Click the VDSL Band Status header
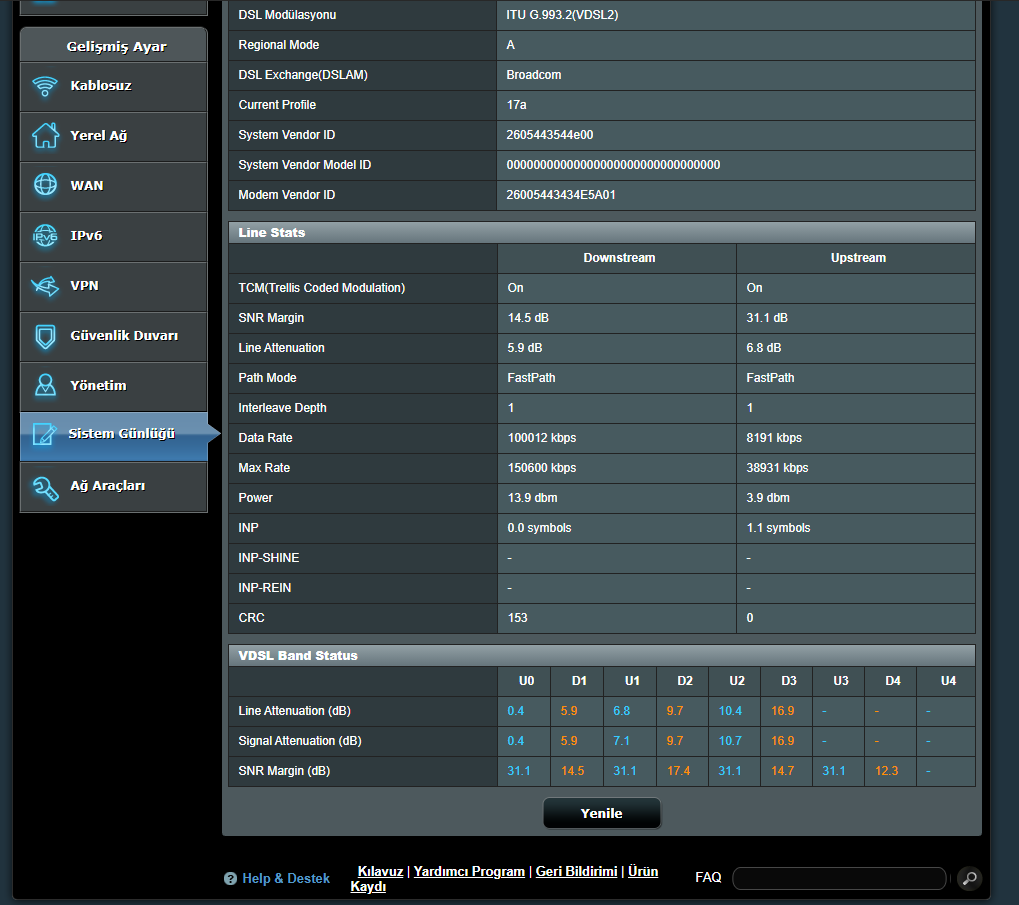The width and height of the screenshot is (1019, 905). 602,656
